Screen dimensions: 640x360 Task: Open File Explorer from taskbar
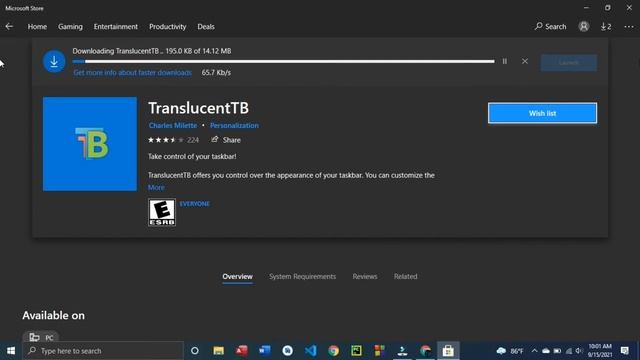point(218,351)
